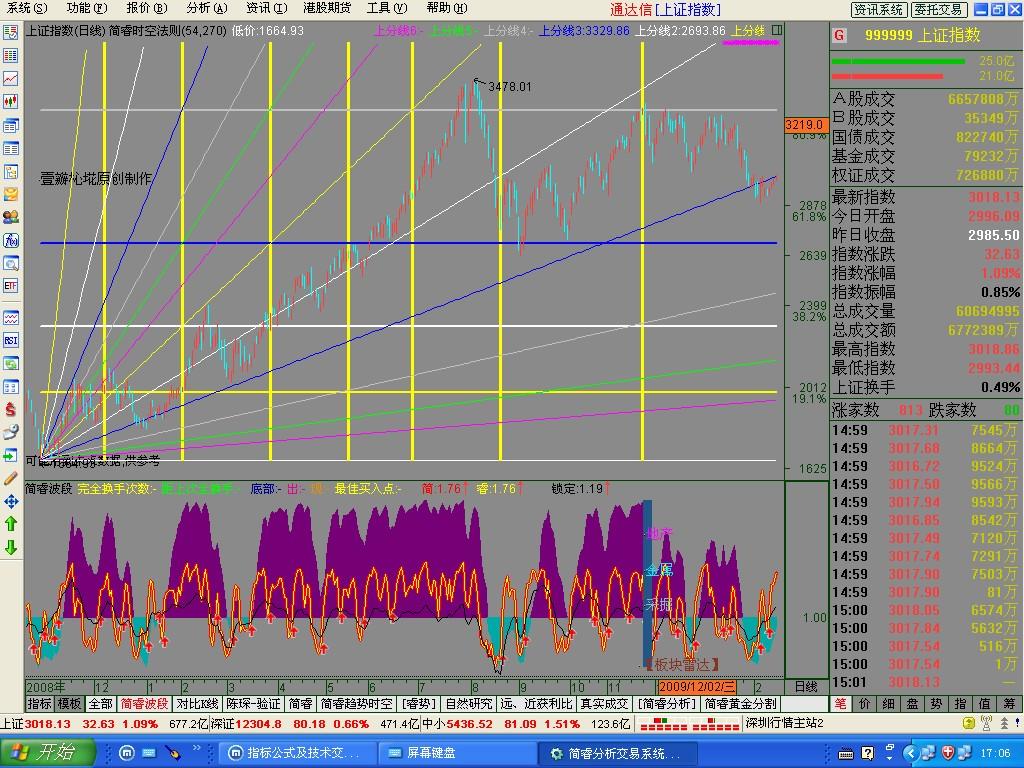Click the red dollar sign icon

(10, 409)
